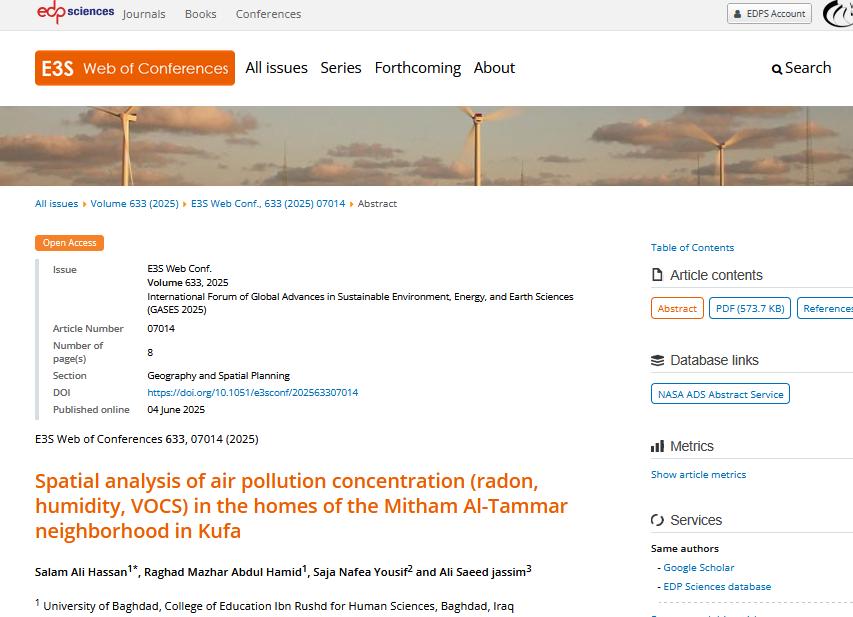Open the EDPS Account user button
The width and height of the screenshot is (853, 617).
pyautogui.click(x=769, y=14)
